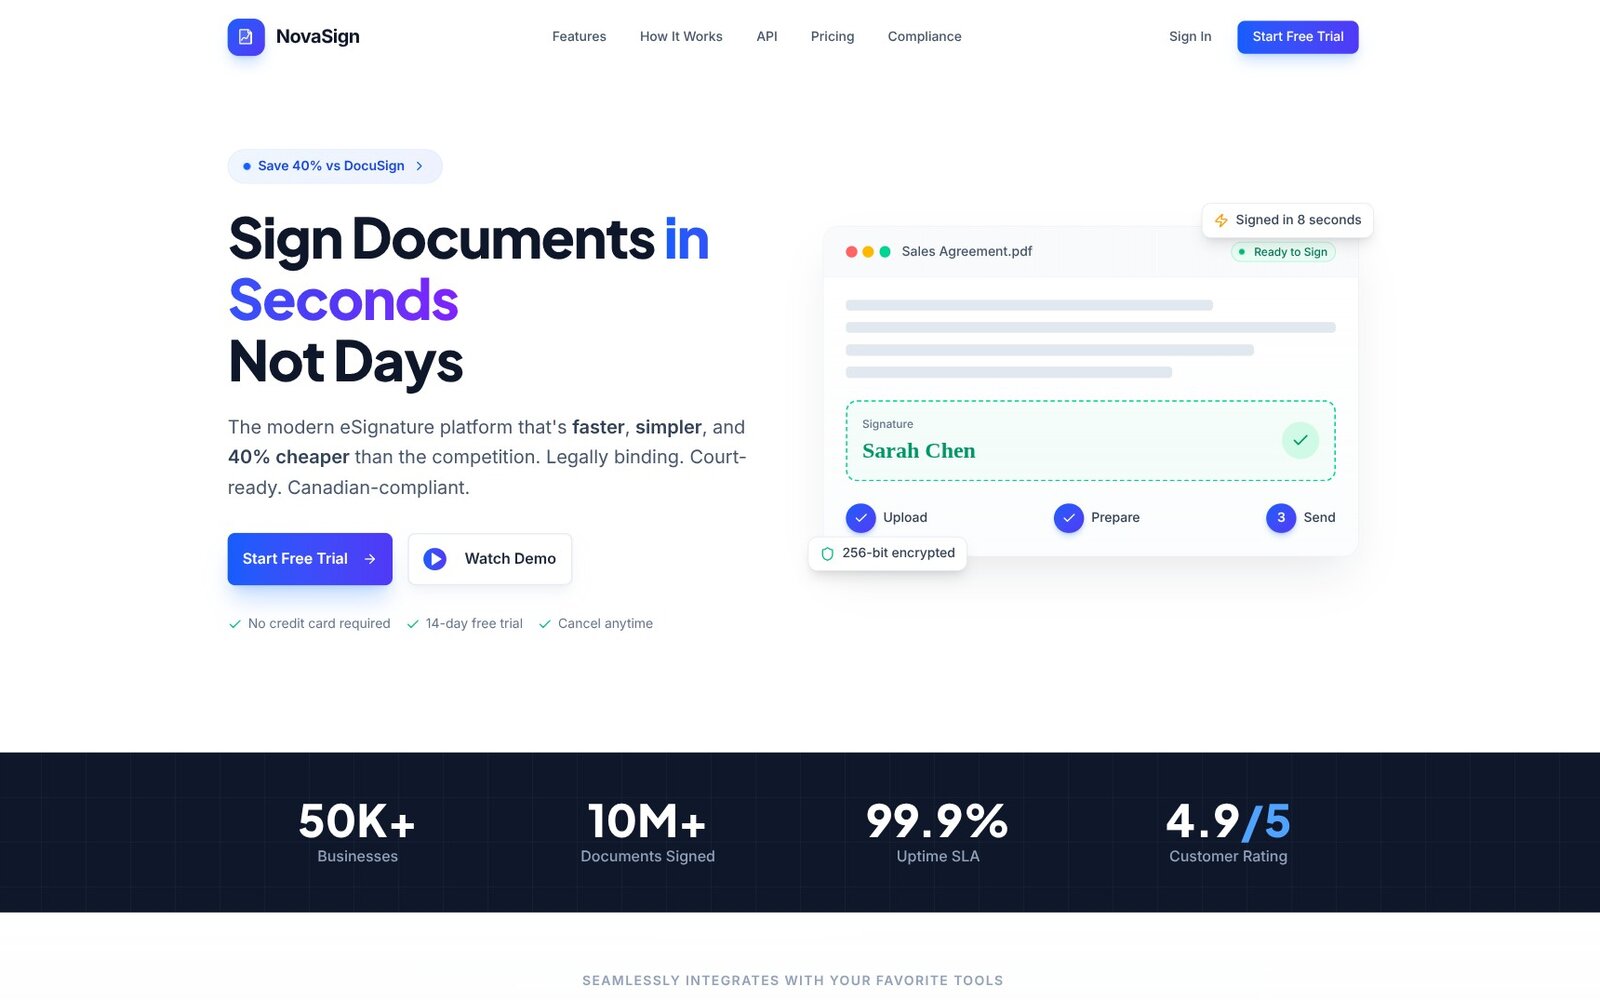Click the 99.9% Uptime SLA stat
The image size is (1600, 1000).
[937, 832]
